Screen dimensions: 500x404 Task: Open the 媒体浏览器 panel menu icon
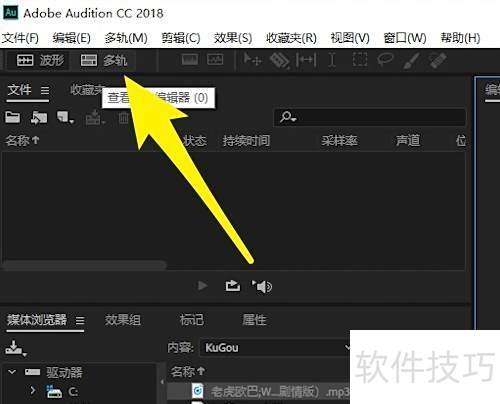[80, 321]
